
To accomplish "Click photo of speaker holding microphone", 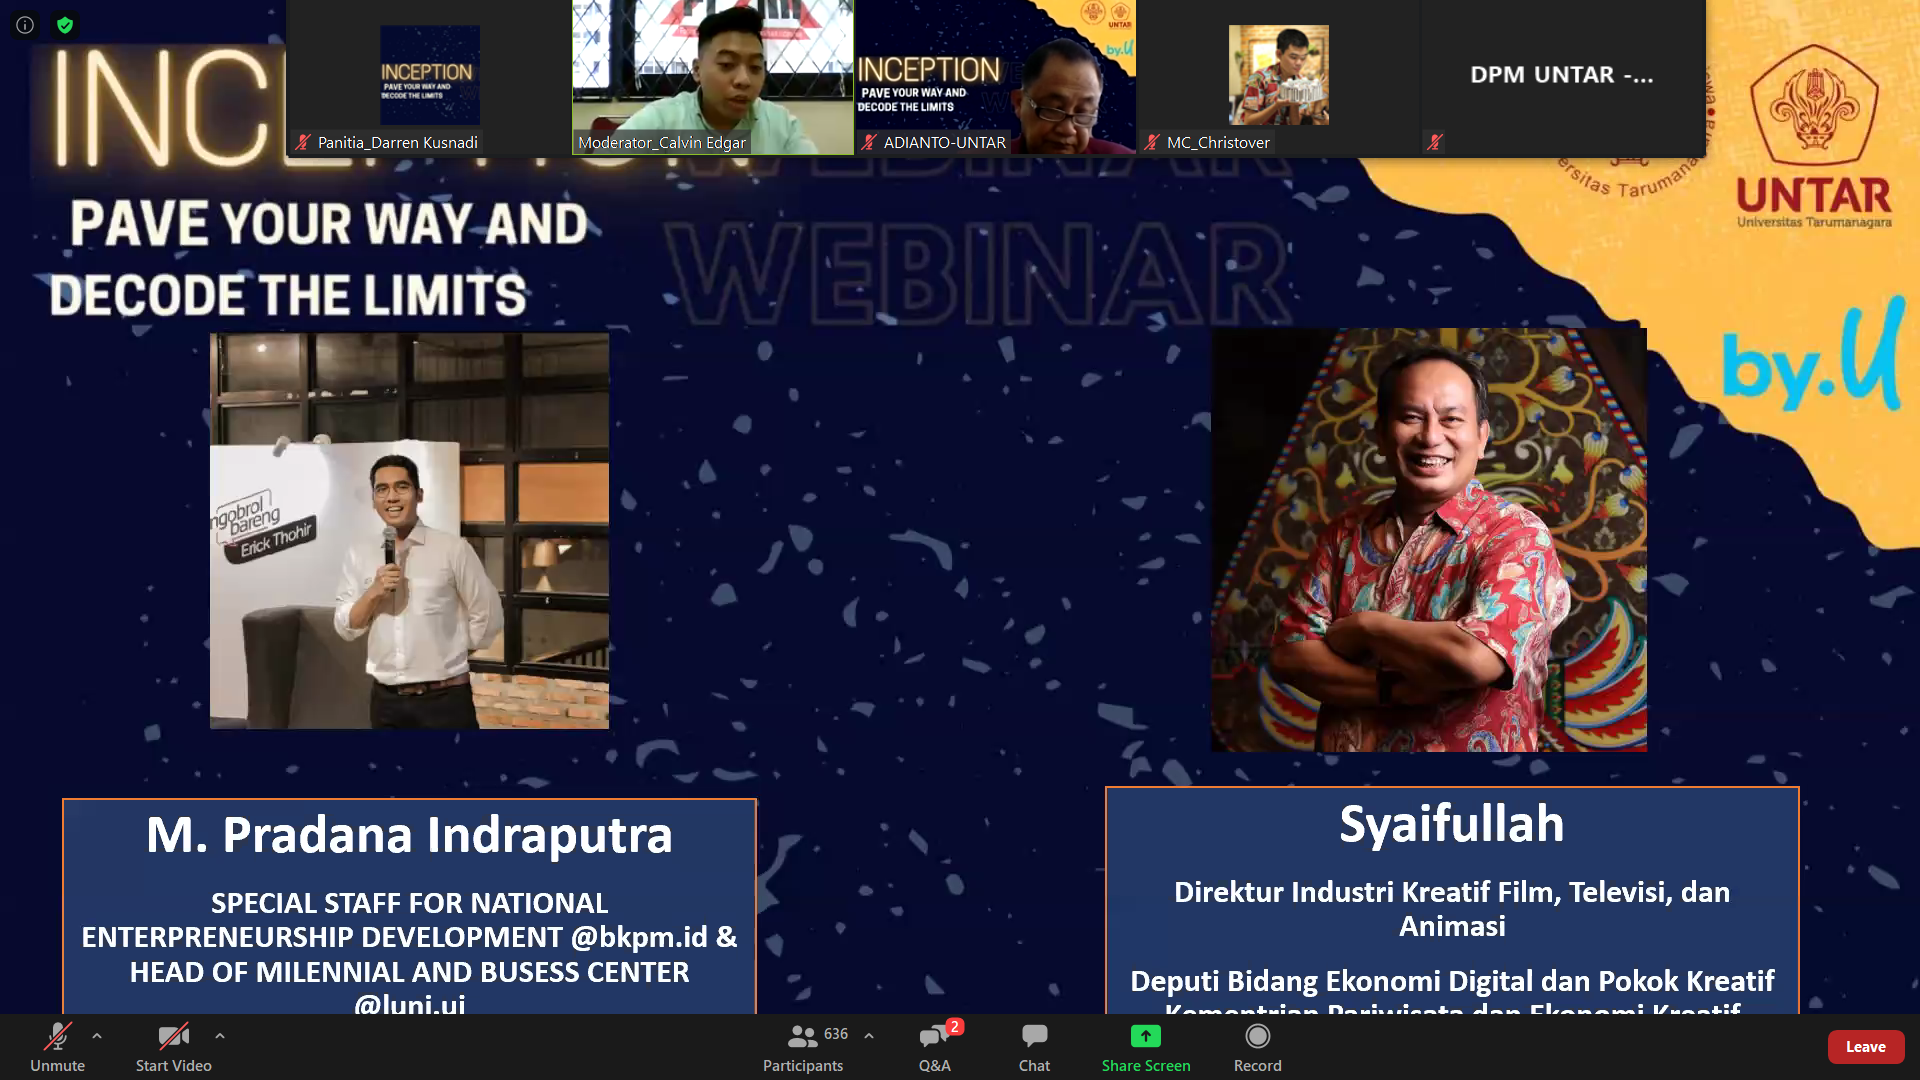I will click(x=409, y=531).
